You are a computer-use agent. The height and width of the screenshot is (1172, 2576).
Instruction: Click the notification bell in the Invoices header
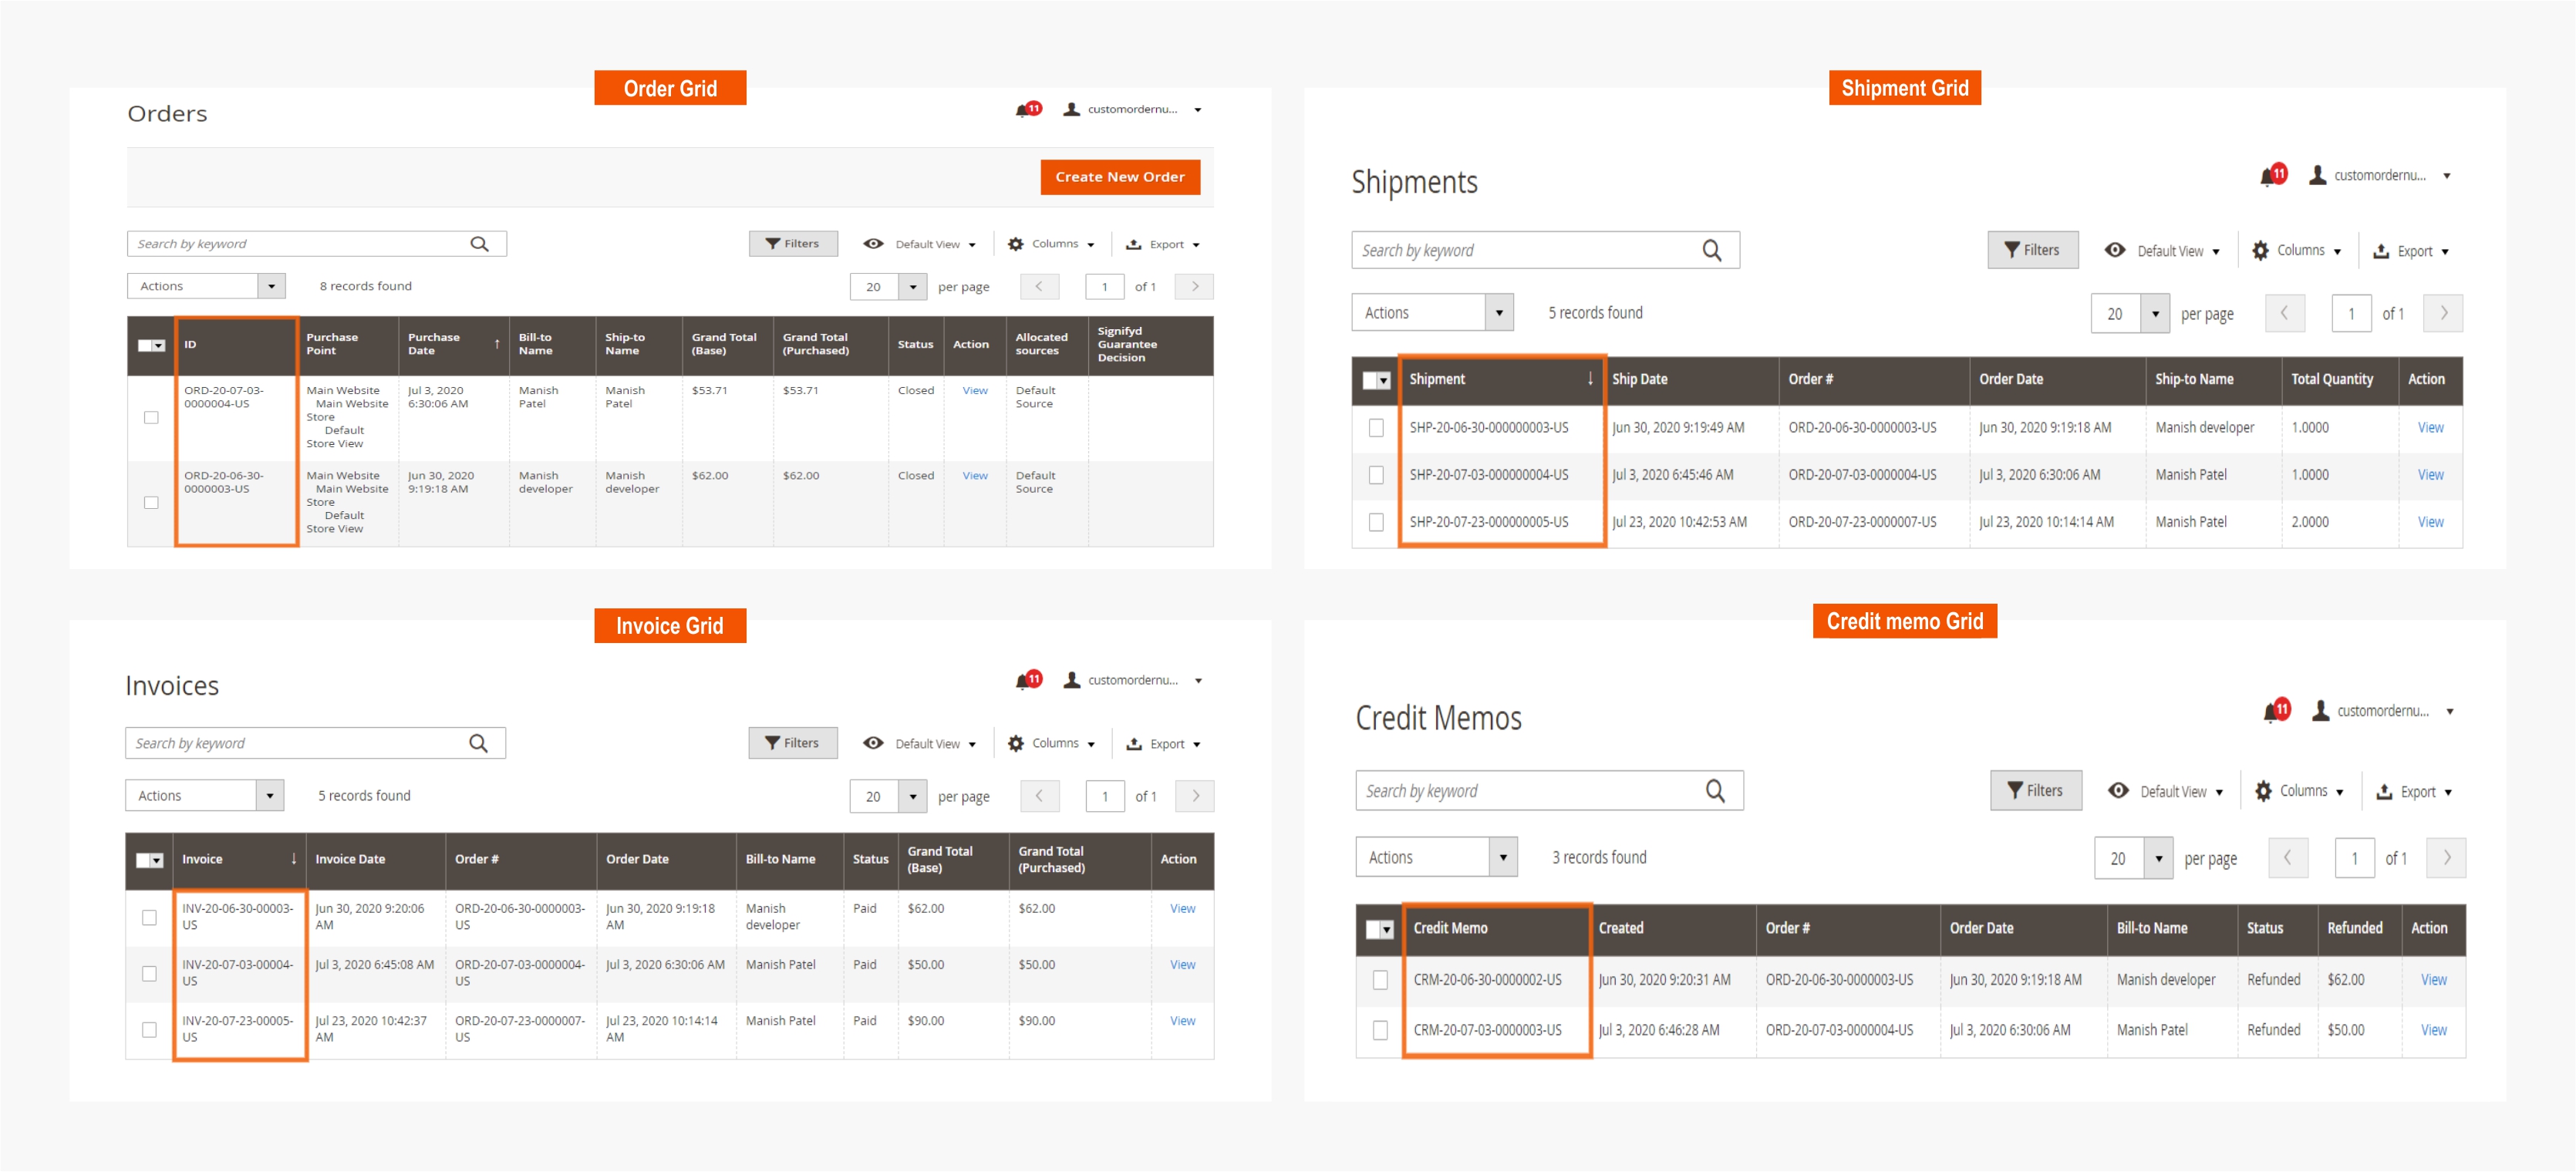click(1026, 680)
